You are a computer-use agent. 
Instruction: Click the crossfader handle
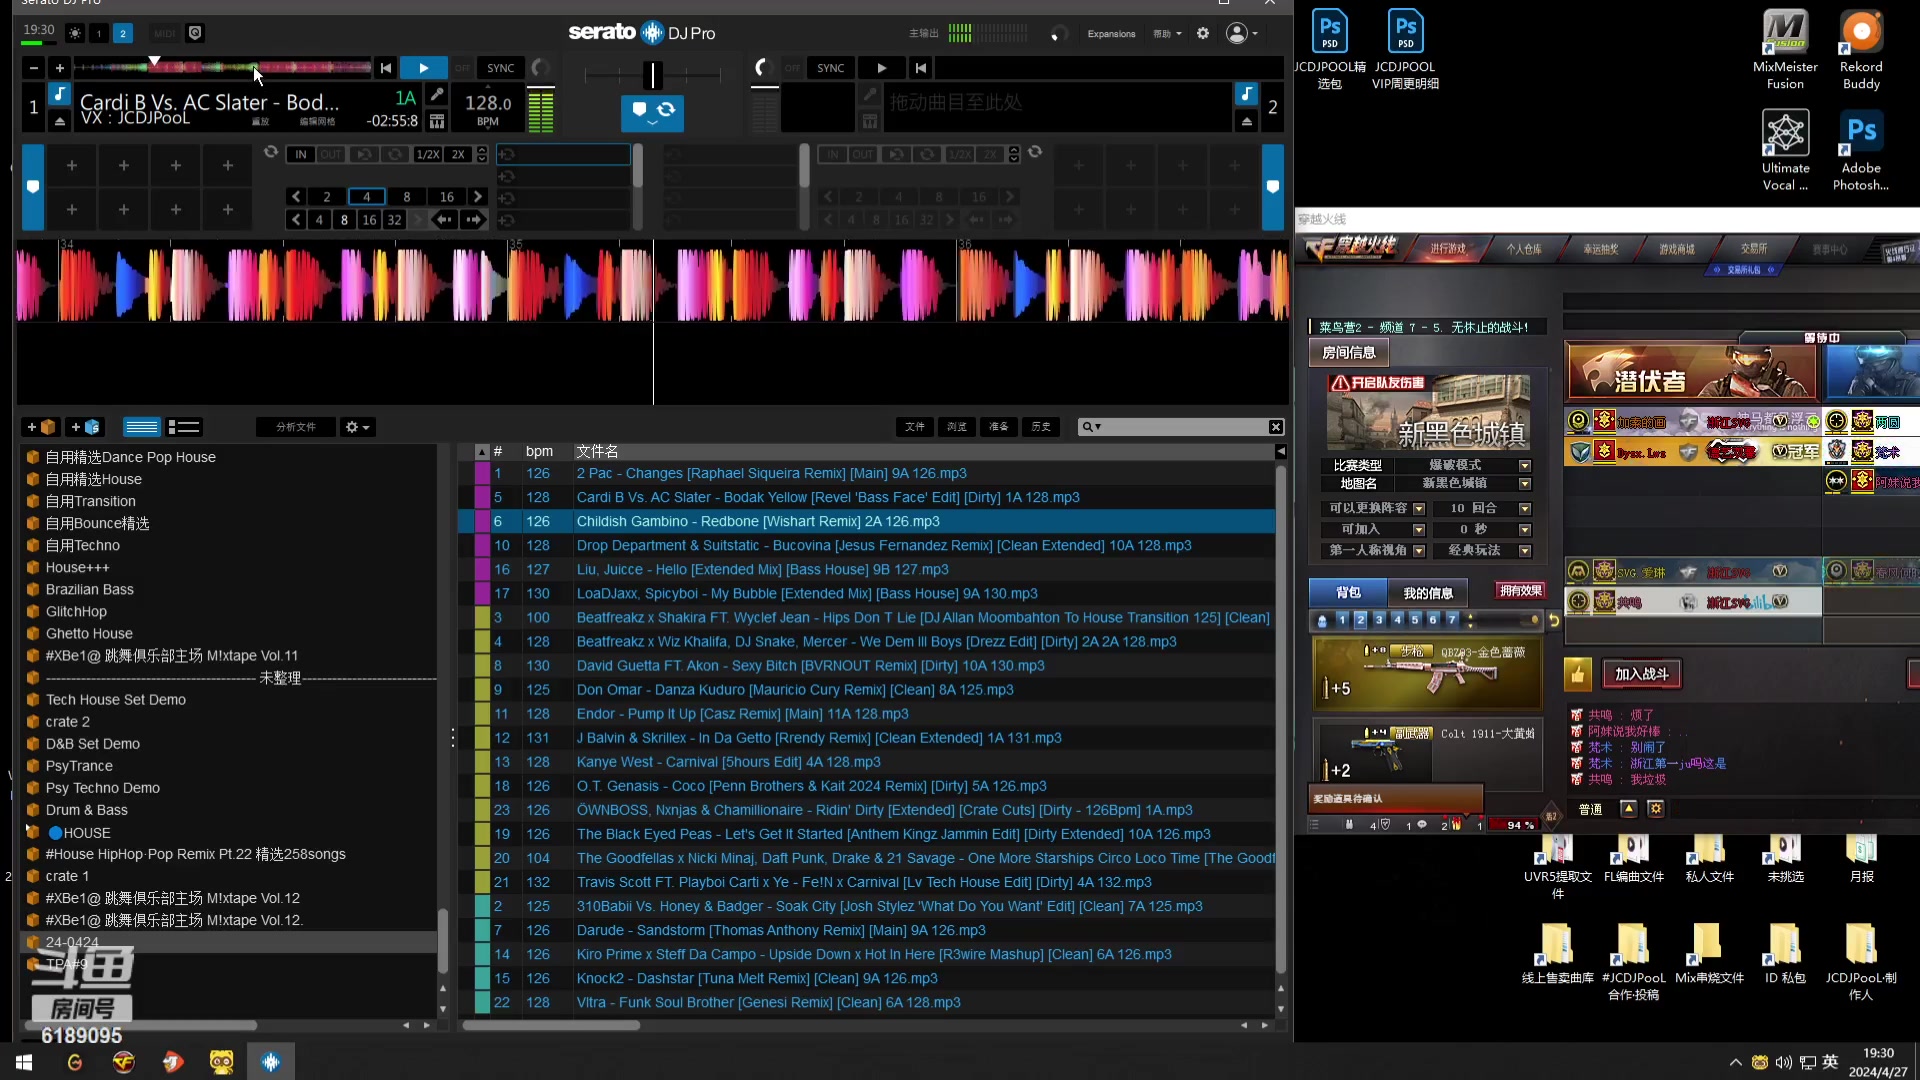pyautogui.click(x=652, y=75)
